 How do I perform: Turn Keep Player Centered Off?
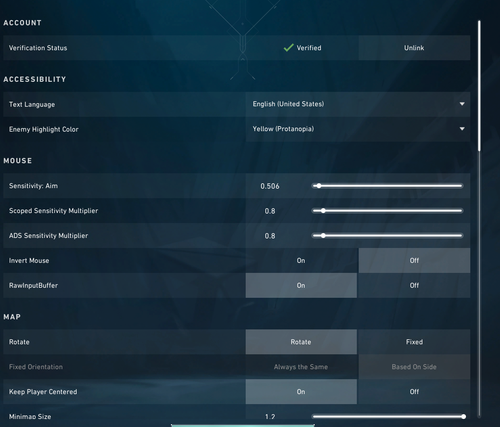tap(414, 392)
